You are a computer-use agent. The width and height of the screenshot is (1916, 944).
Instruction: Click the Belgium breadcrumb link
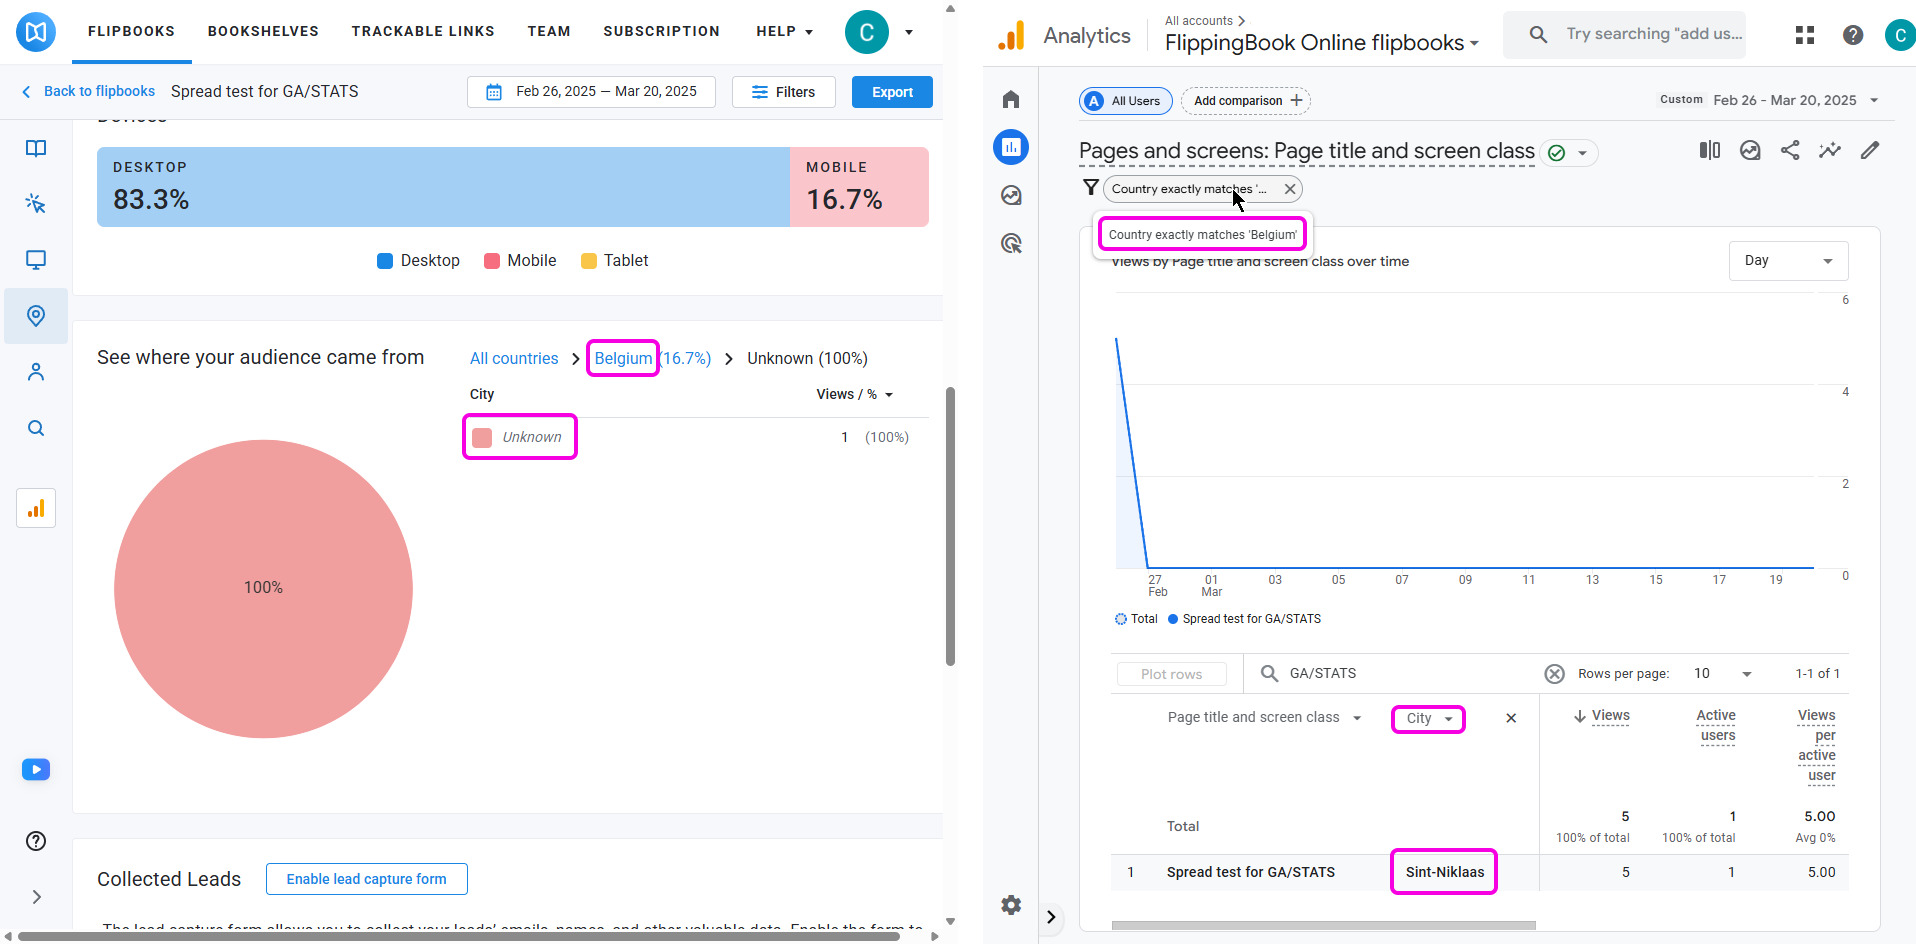click(652, 358)
